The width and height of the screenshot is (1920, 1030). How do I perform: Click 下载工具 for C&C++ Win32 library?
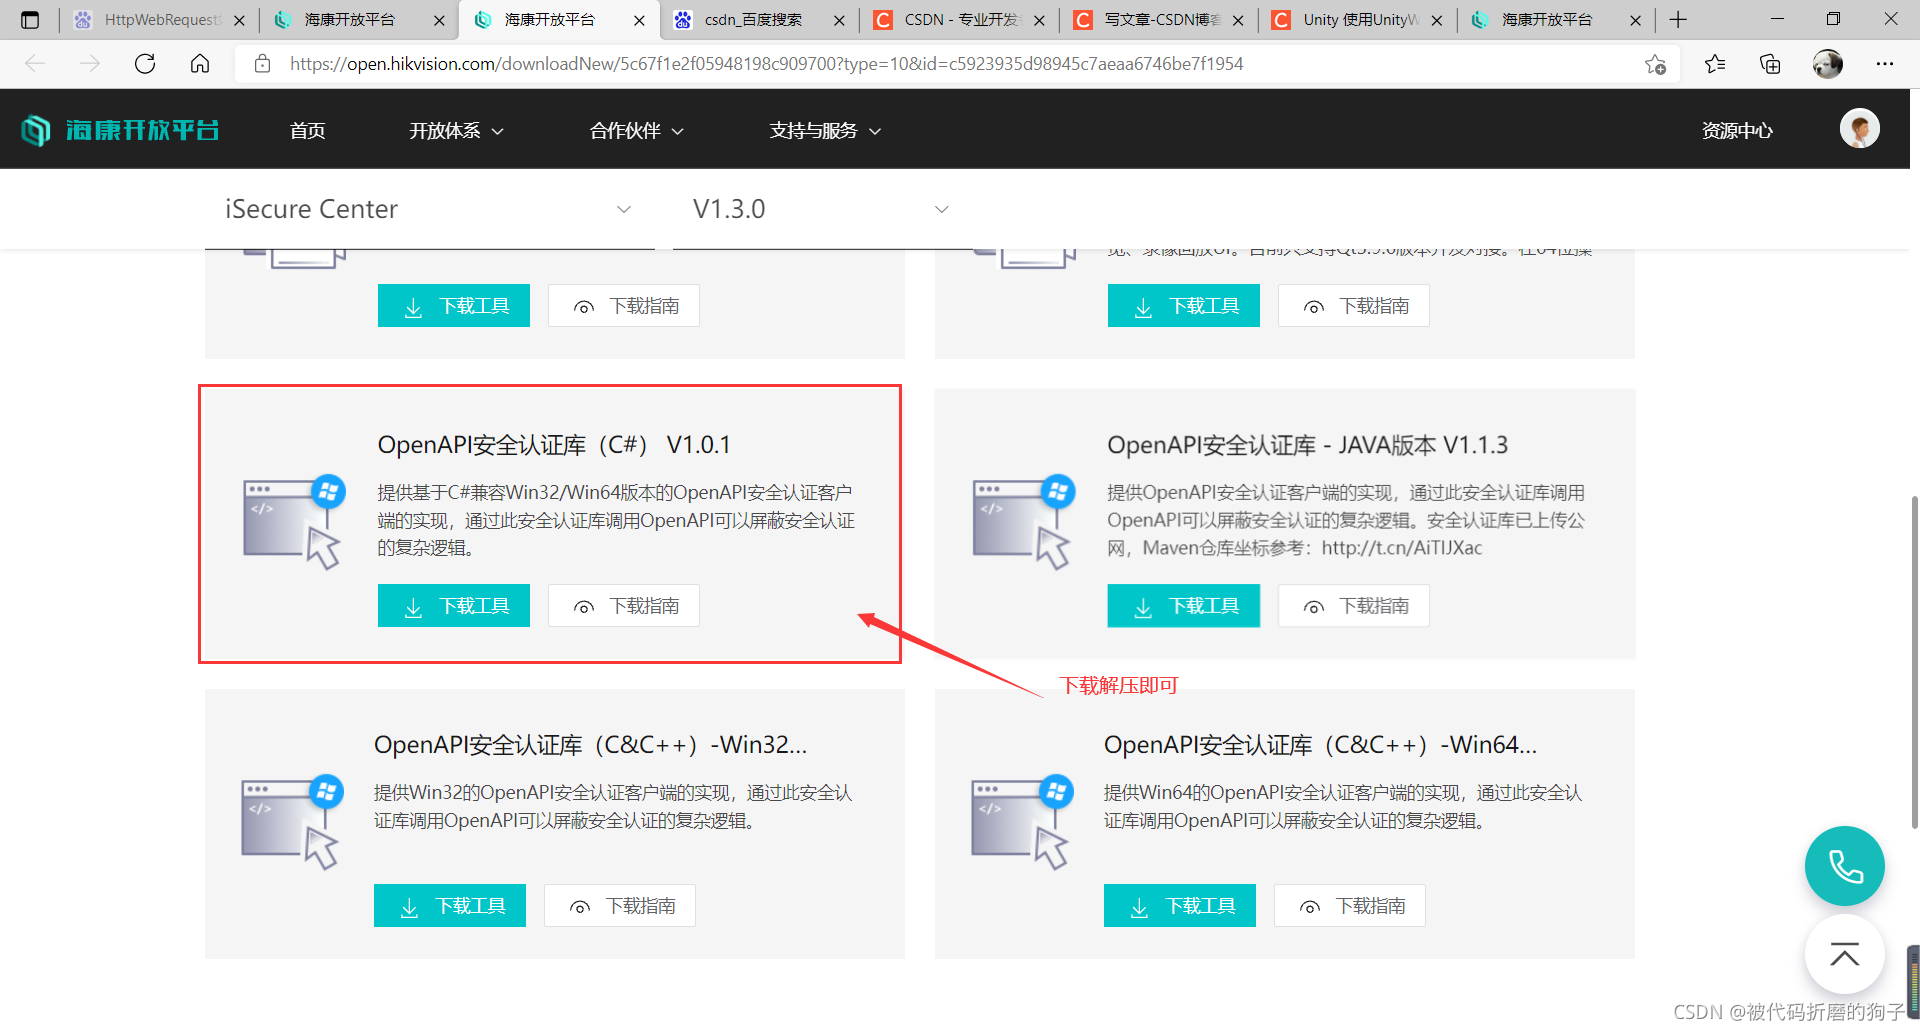coord(450,906)
